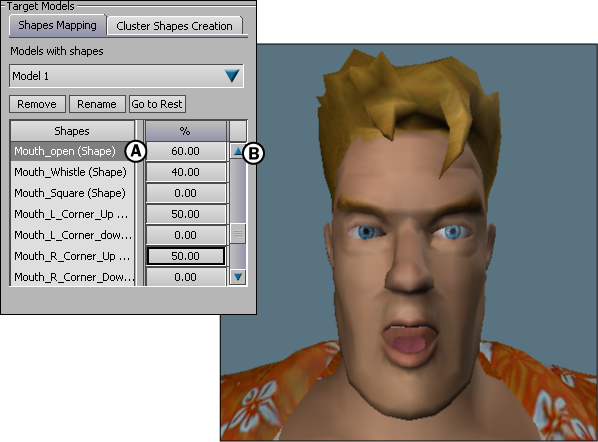
Task: Click the Mouth_Whistle 40.00 percent field
Action: [x=186, y=172]
